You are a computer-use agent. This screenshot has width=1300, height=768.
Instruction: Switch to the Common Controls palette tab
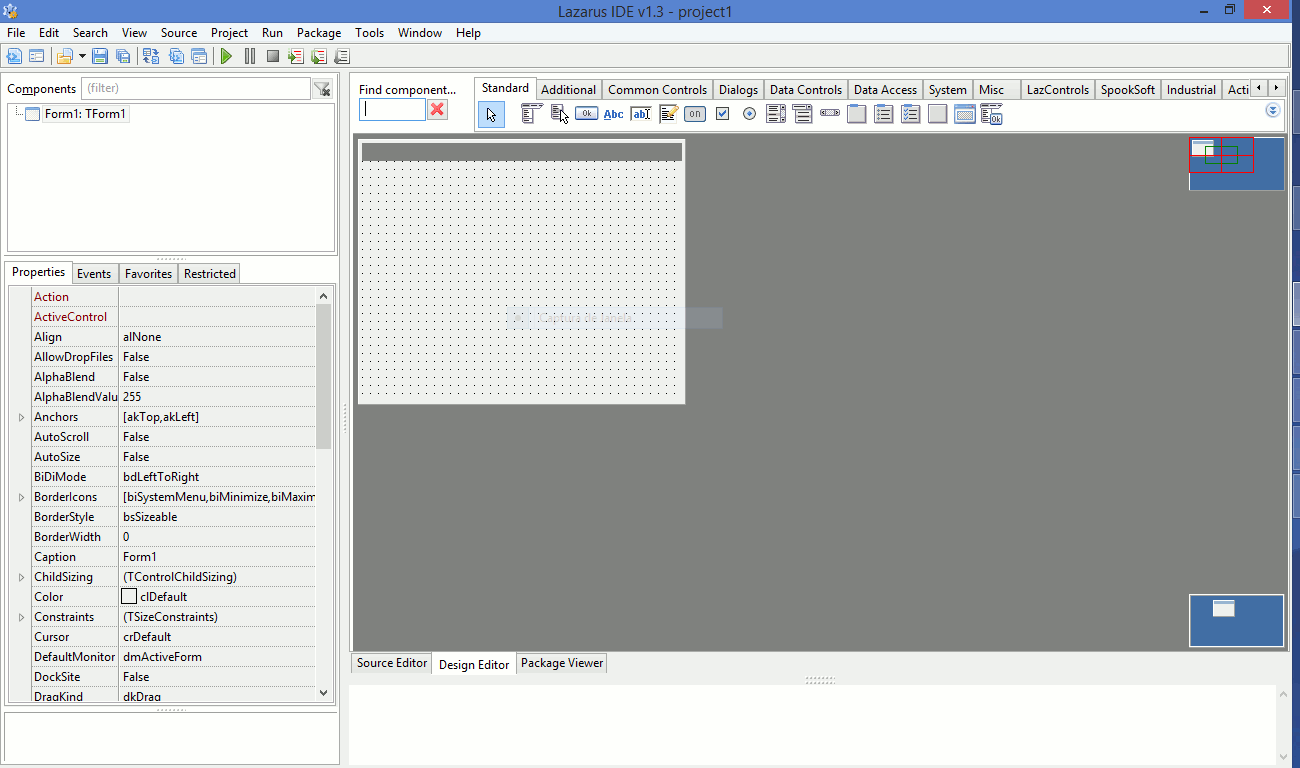(x=657, y=90)
